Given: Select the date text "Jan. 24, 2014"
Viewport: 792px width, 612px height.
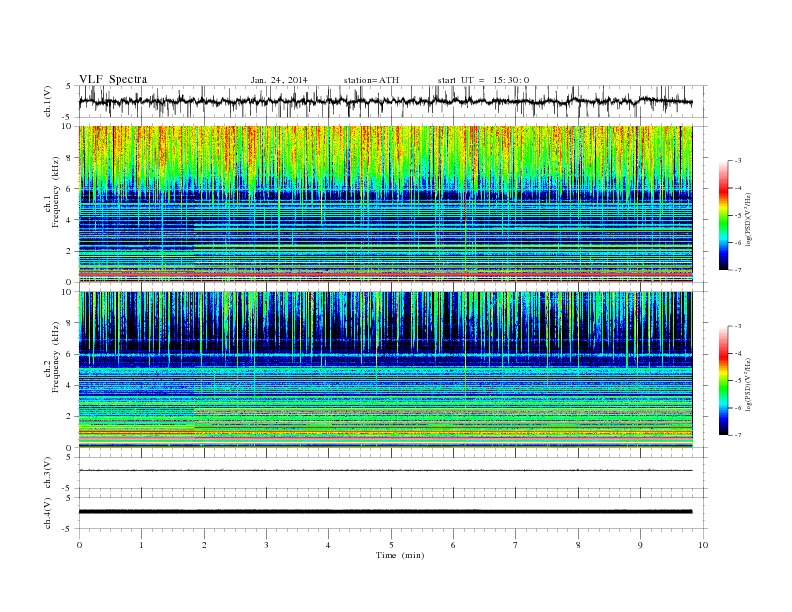Looking at the screenshot, I should 279,80.
